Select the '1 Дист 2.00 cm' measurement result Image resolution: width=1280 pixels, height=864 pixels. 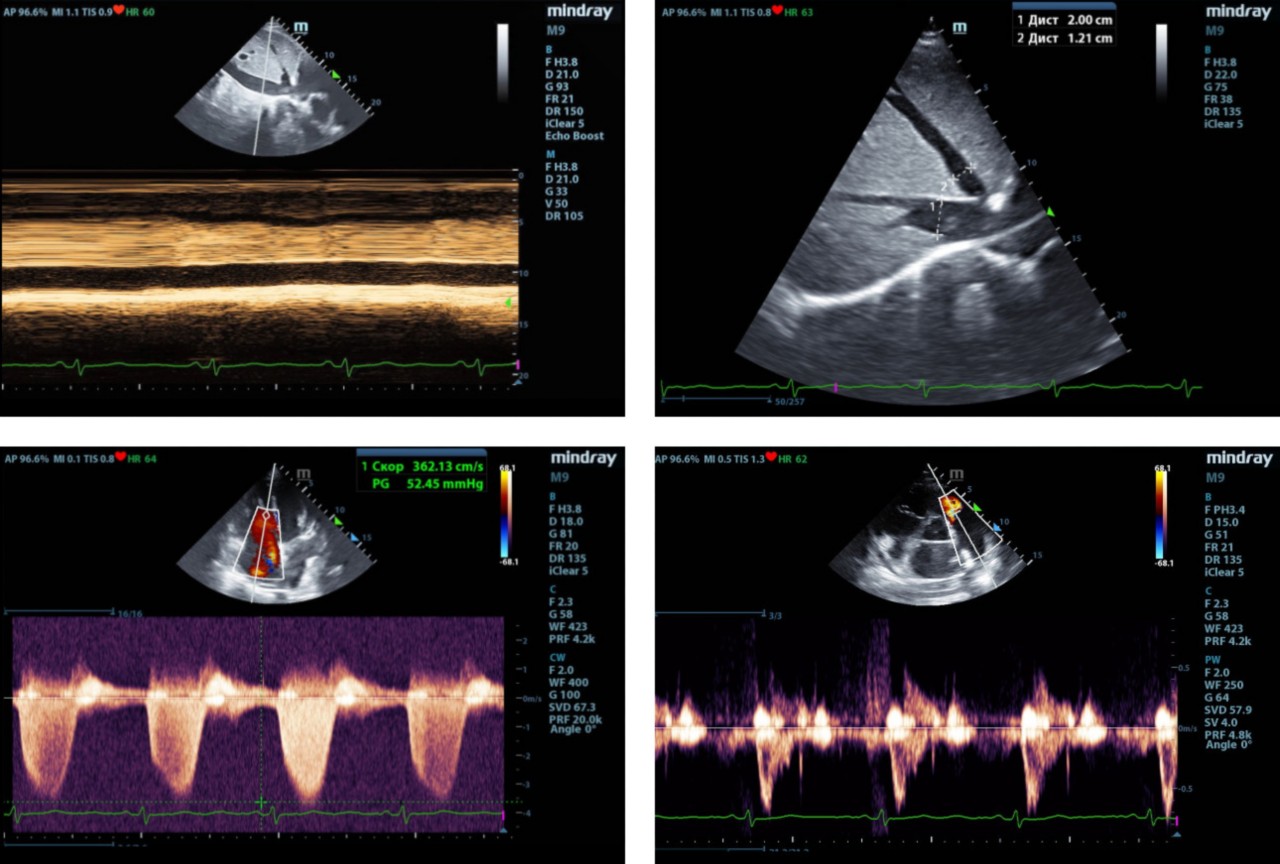click(x=1063, y=21)
